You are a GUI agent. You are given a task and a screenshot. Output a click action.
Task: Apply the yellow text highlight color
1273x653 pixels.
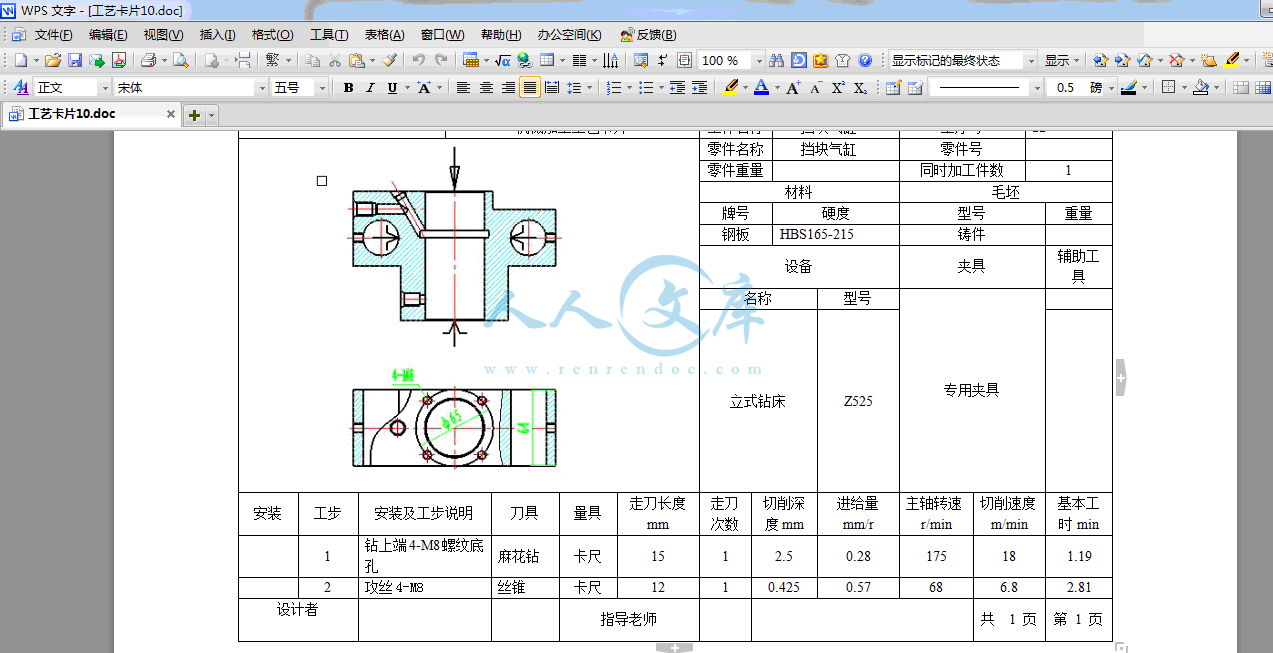(729, 87)
